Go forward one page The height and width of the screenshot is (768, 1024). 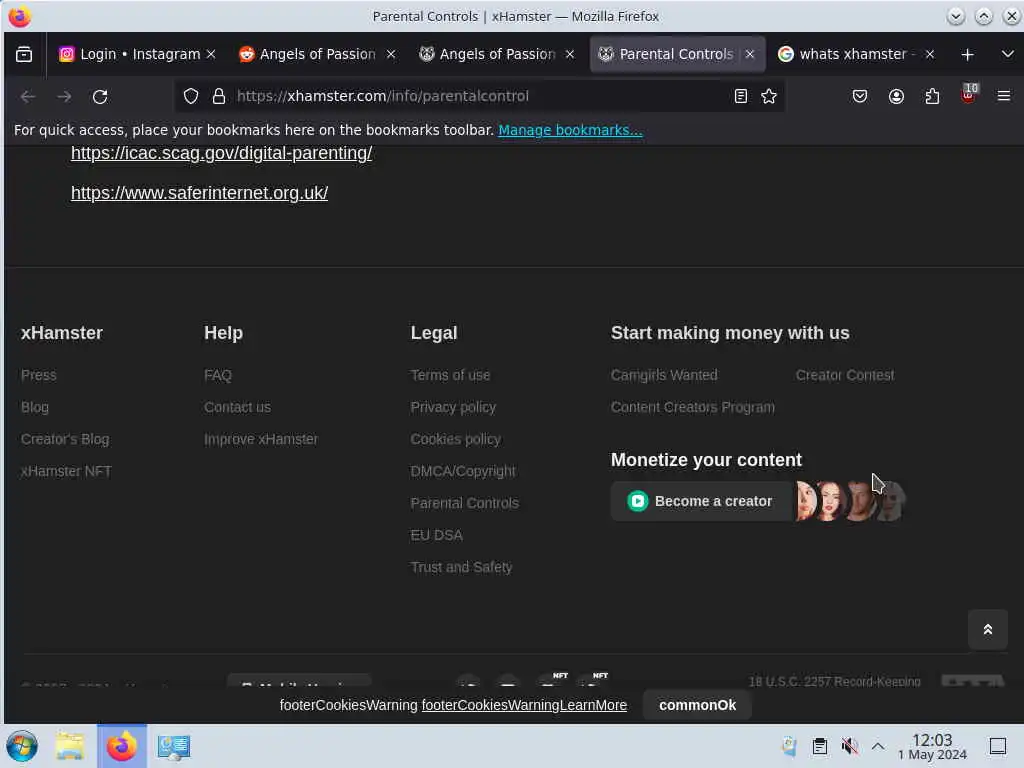pos(64,97)
